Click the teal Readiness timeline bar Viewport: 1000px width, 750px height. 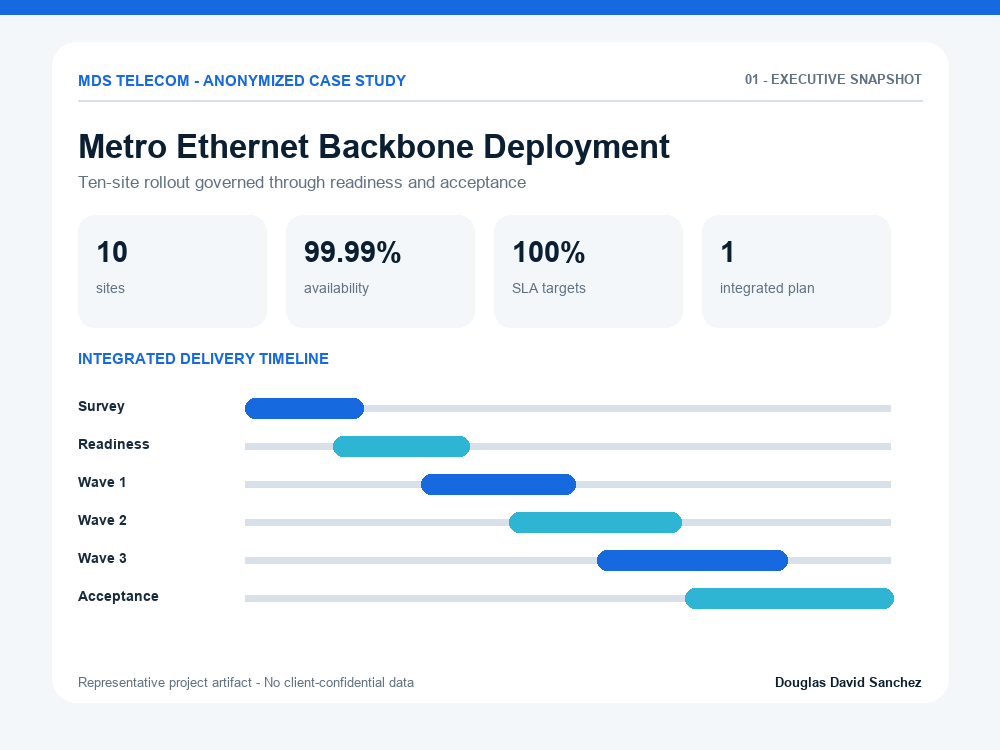tap(401, 446)
